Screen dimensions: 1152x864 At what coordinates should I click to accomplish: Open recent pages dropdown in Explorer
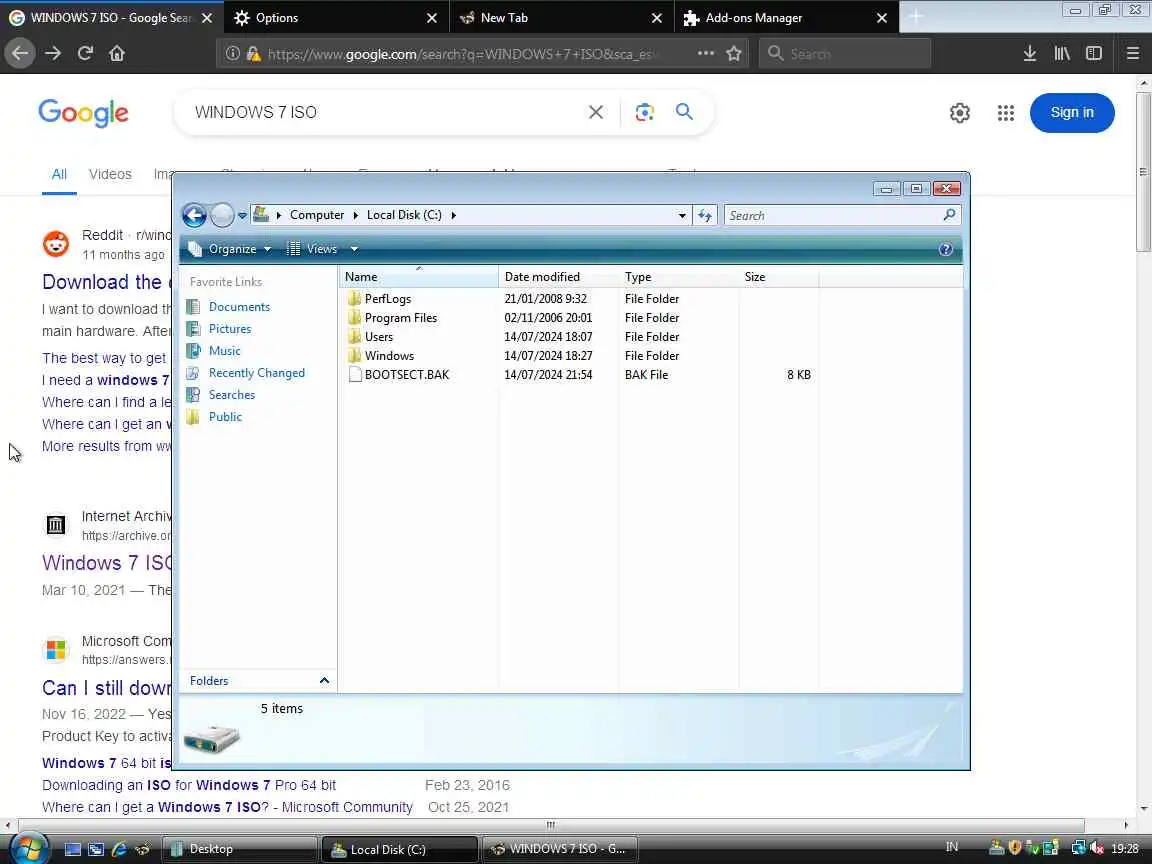pos(242,216)
